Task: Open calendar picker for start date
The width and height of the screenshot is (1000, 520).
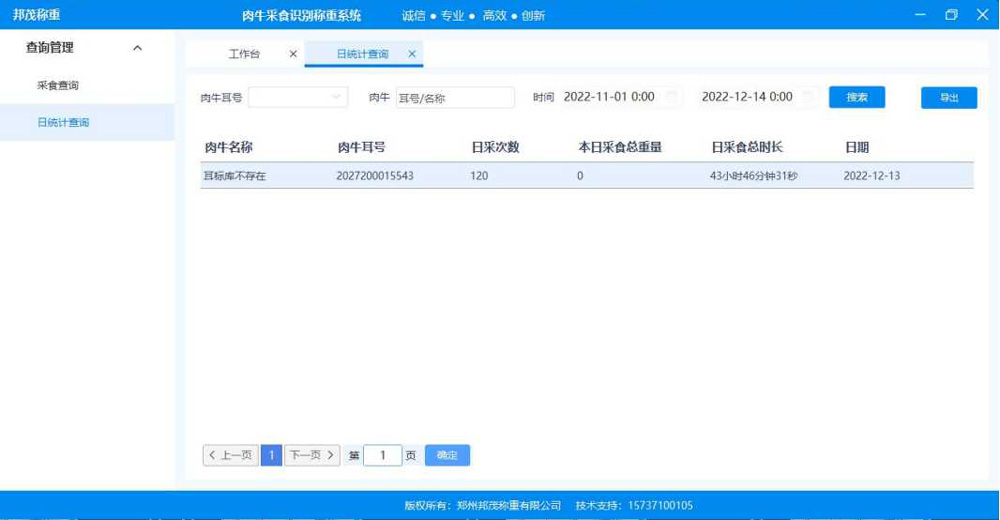Action: (x=672, y=97)
